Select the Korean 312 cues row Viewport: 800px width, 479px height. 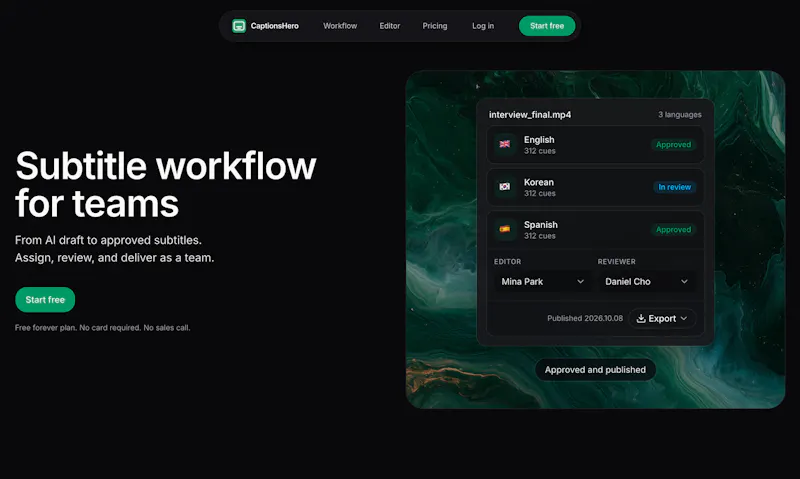pos(595,187)
